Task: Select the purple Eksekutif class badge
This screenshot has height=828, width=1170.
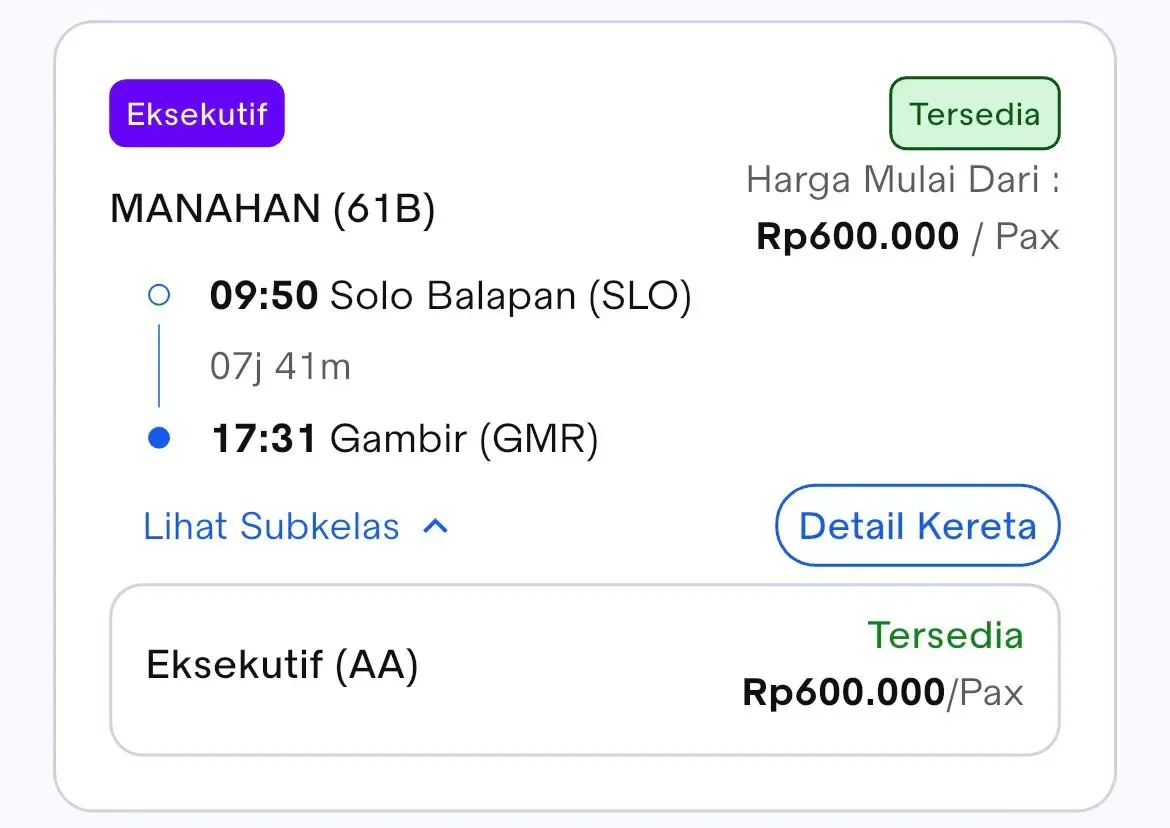Action: coord(196,113)
